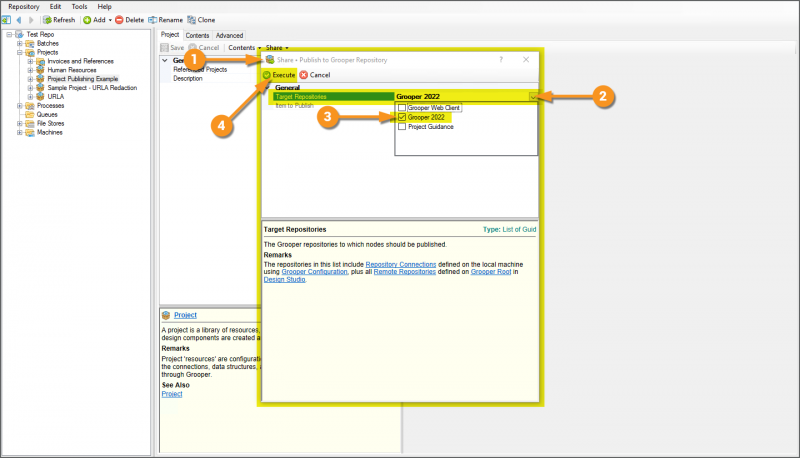Image resolution: width=800 pixels, height=458 pixels.
Task: Select the Target Repositories property row
Action: (x=406, y=96)
